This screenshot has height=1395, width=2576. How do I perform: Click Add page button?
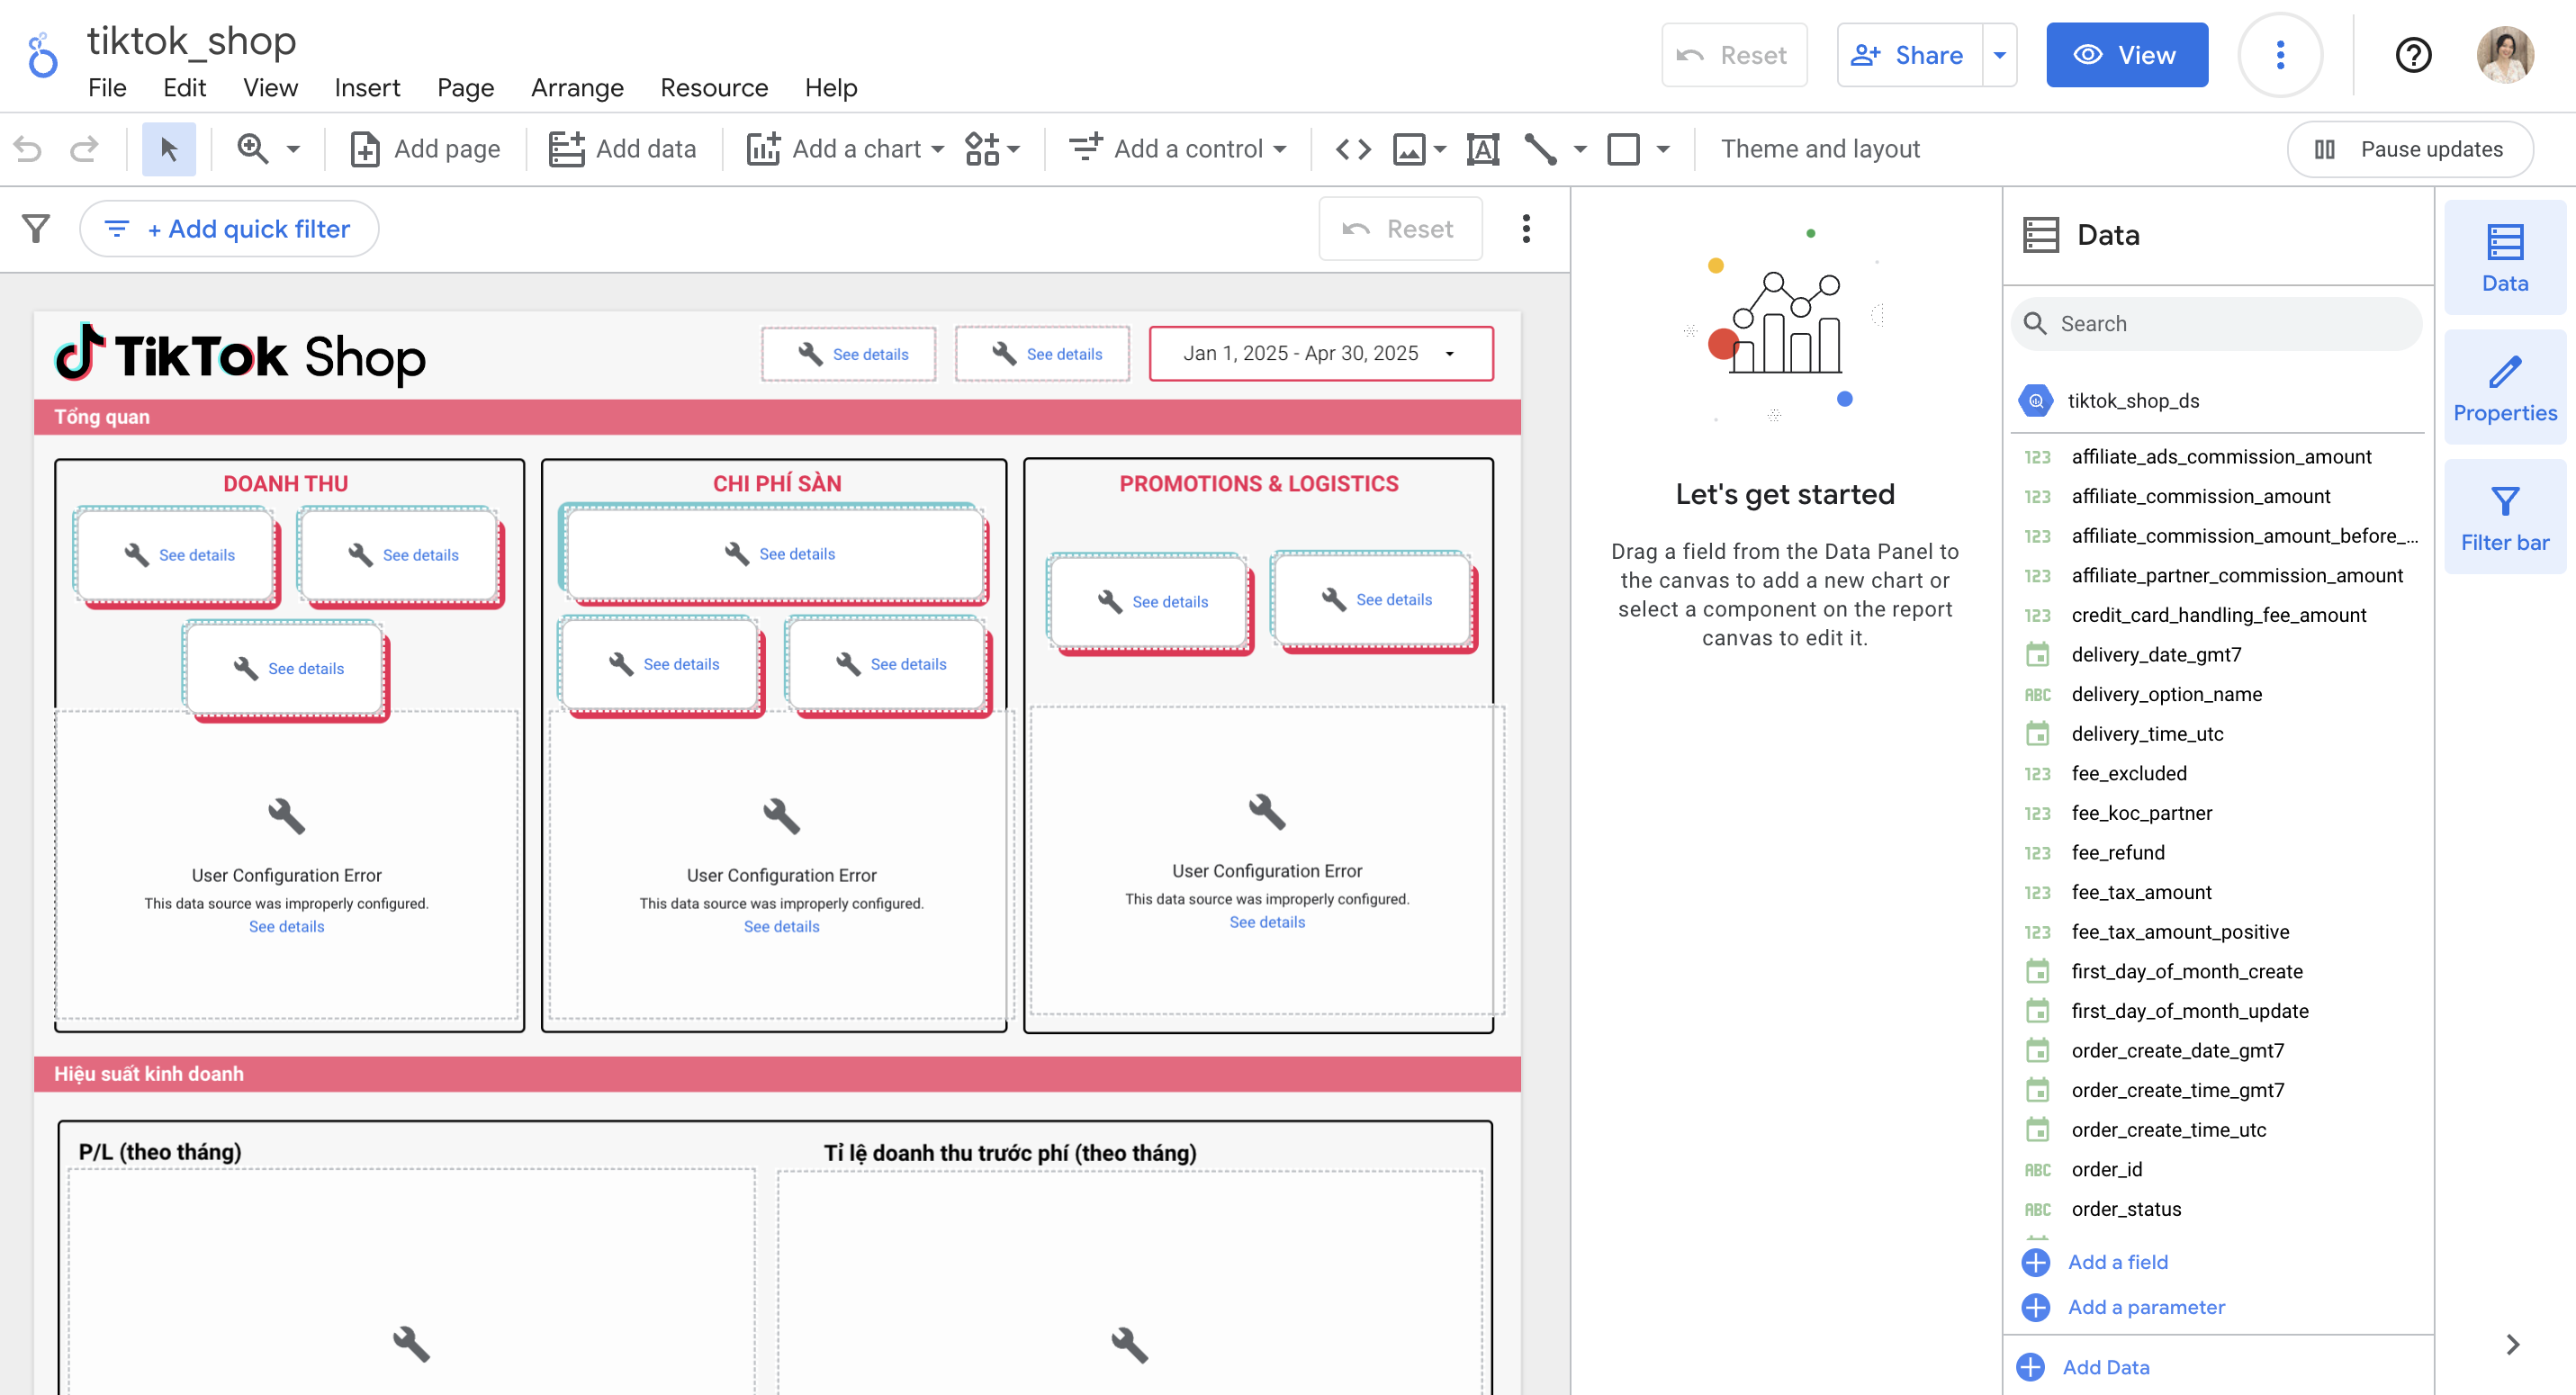tap(425, 149)
